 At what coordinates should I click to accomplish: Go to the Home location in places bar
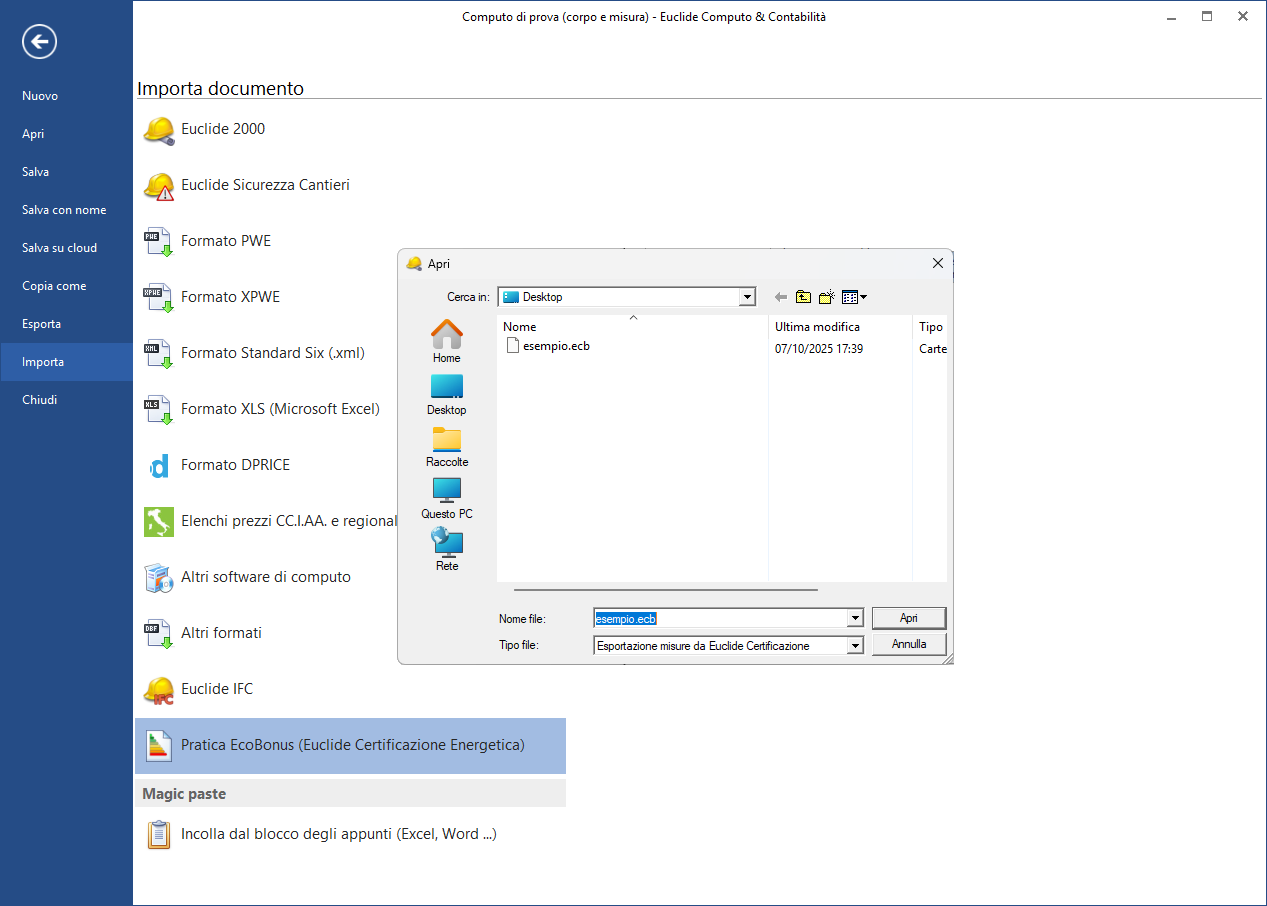[x=446, y=340]
